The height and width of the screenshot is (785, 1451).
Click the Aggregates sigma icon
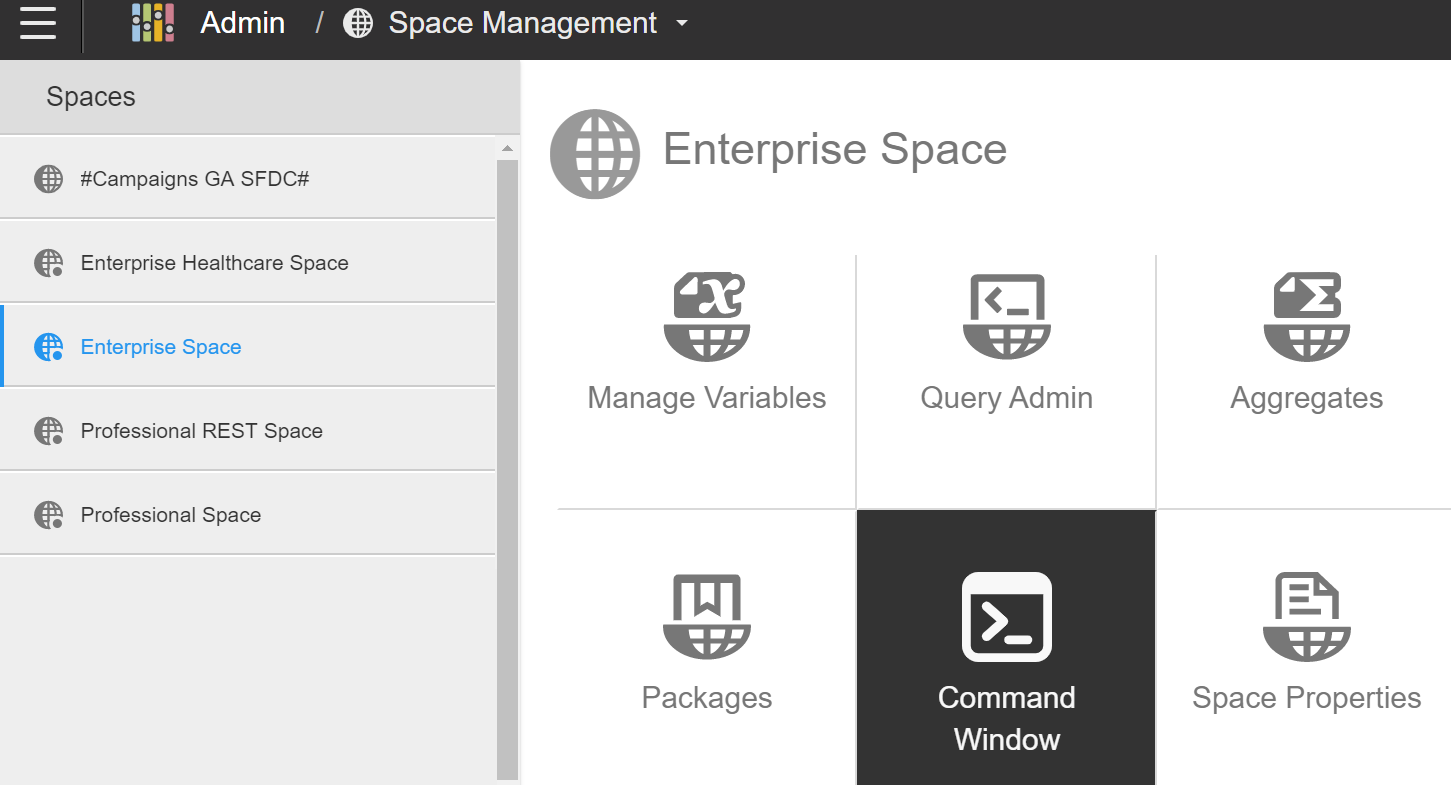(1306, 317)
